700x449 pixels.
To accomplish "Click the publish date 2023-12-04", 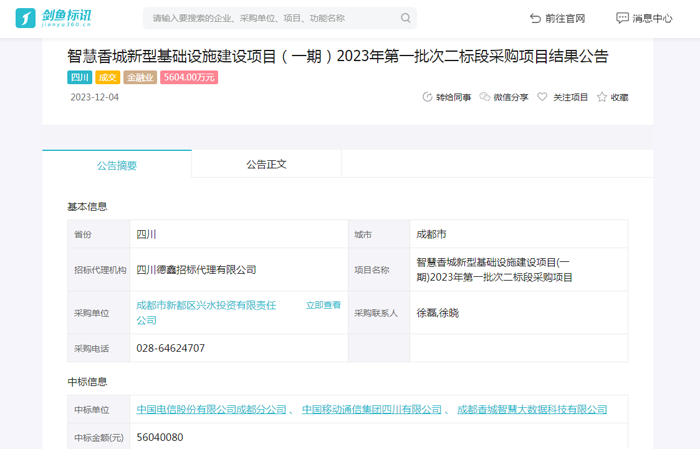I will 95,97.
